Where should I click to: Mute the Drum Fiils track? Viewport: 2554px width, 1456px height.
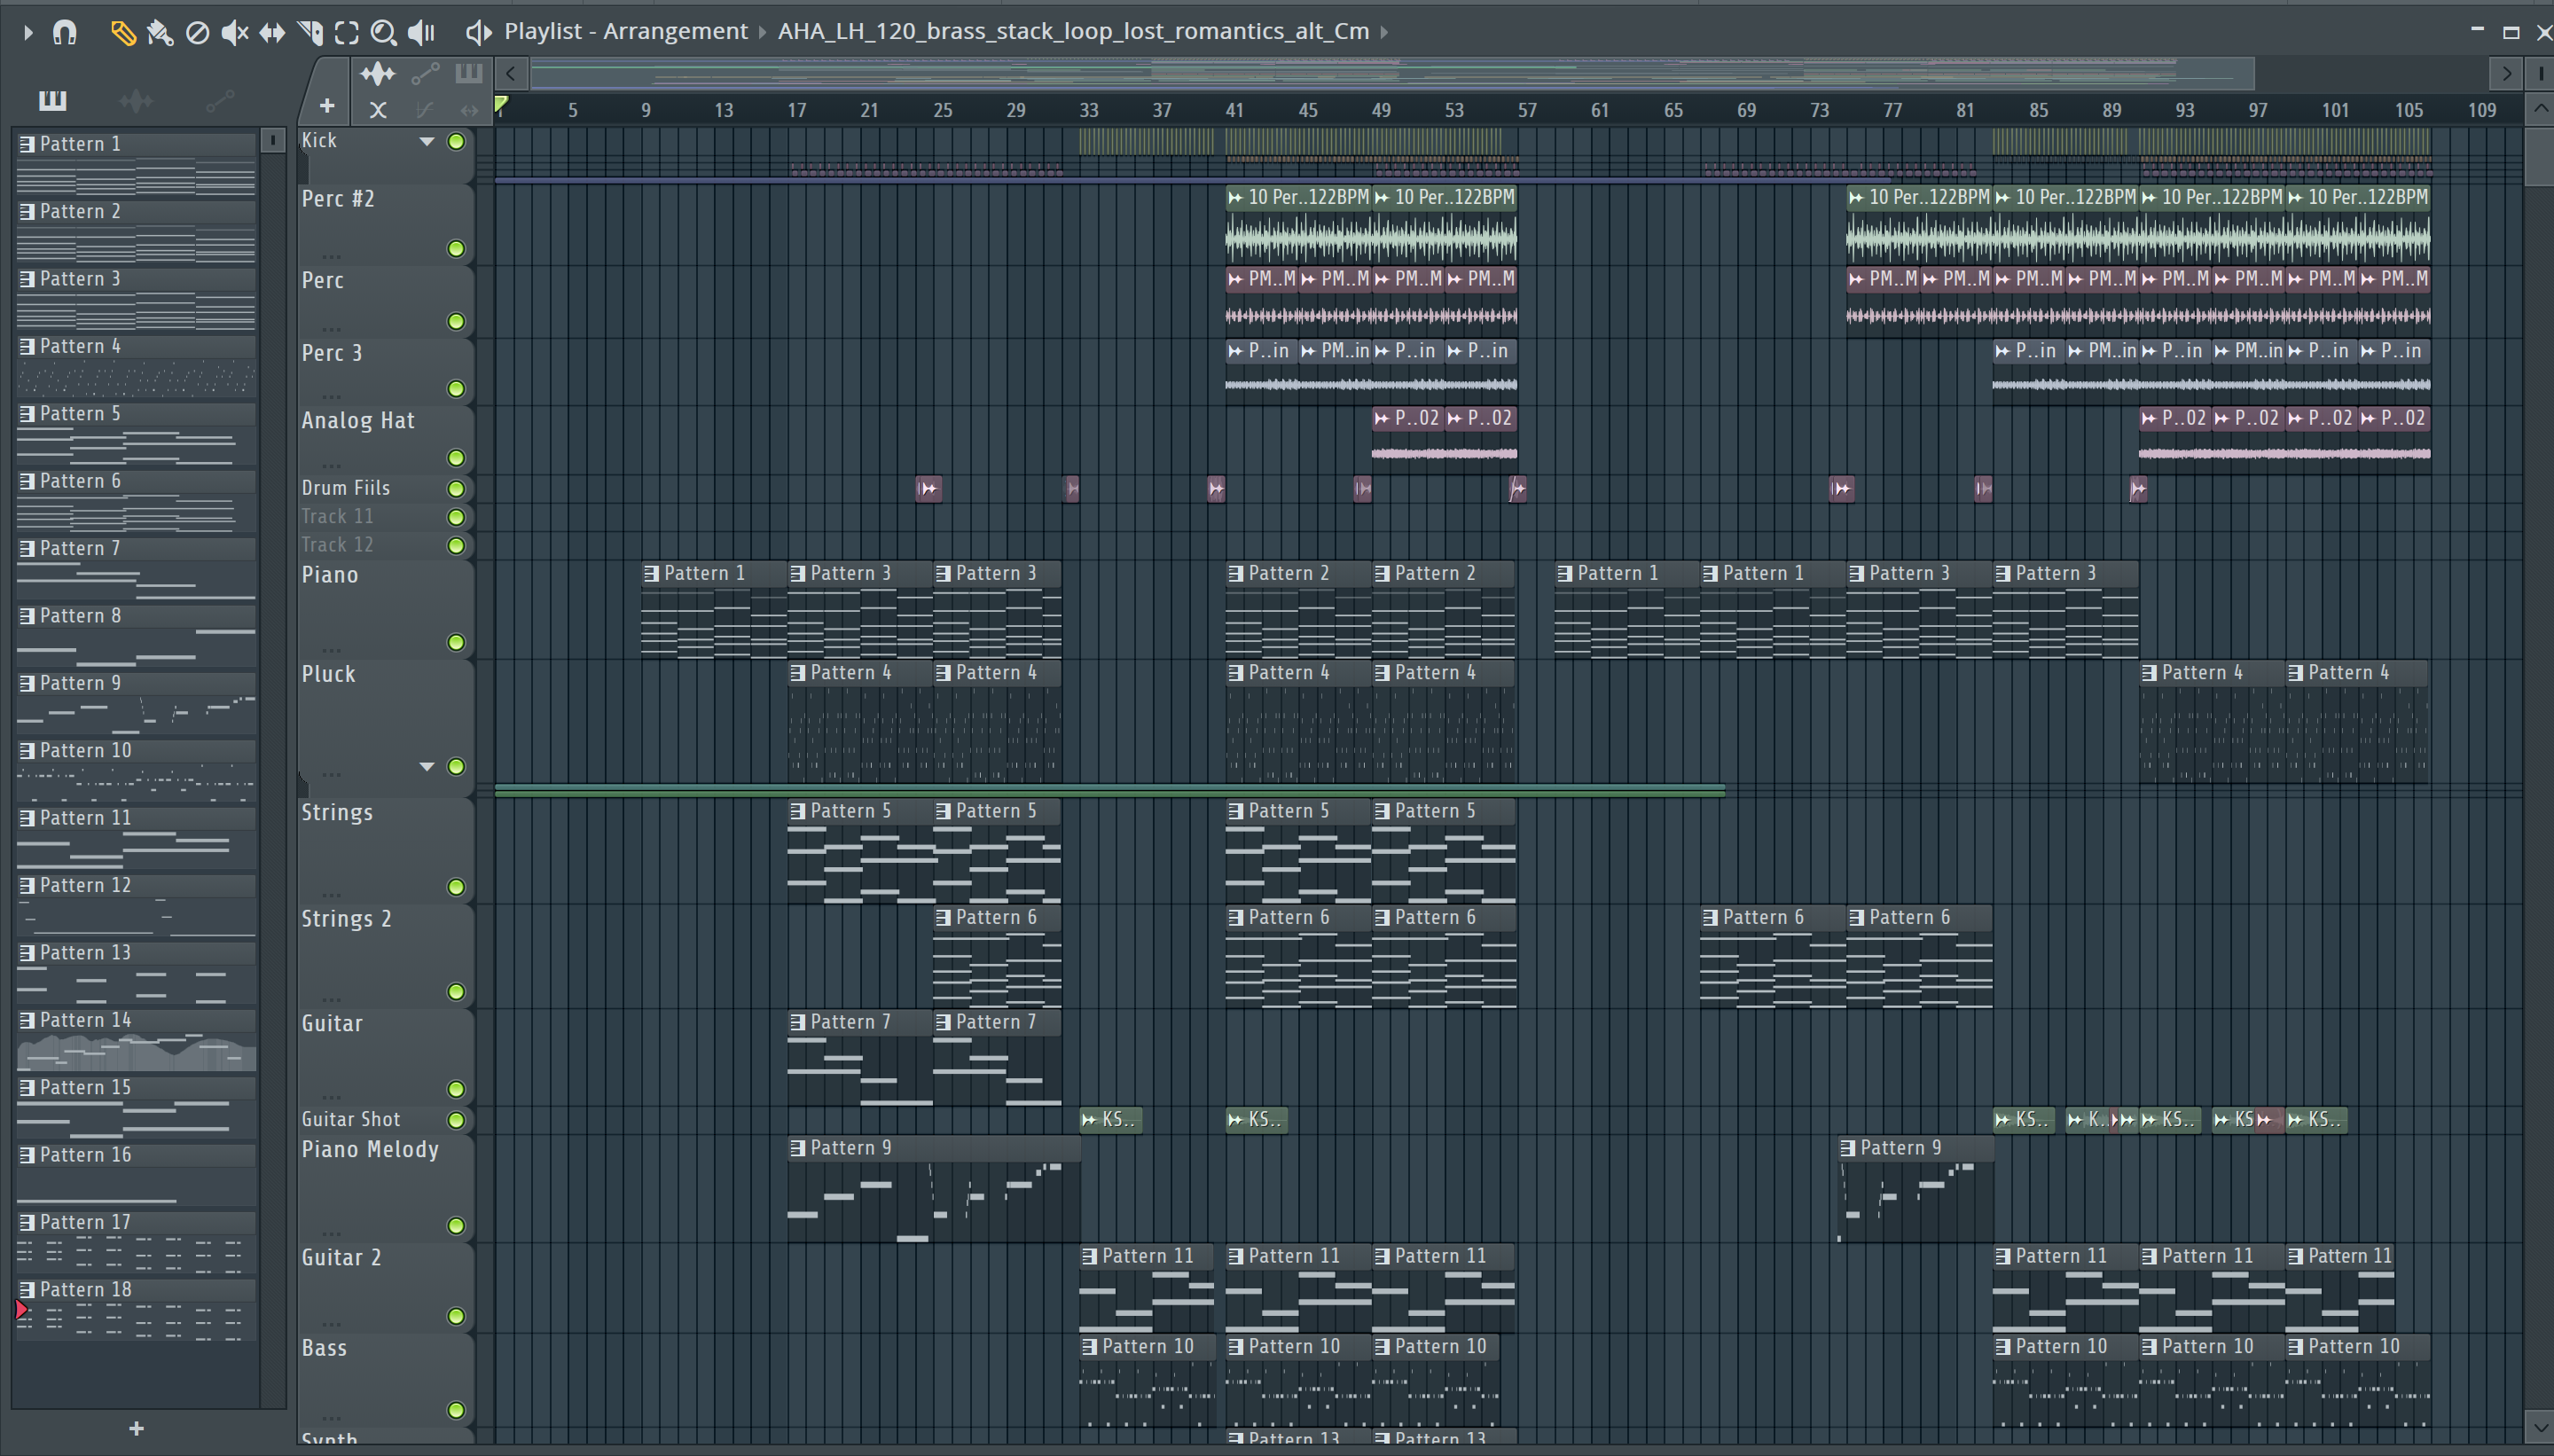(456, 489)
